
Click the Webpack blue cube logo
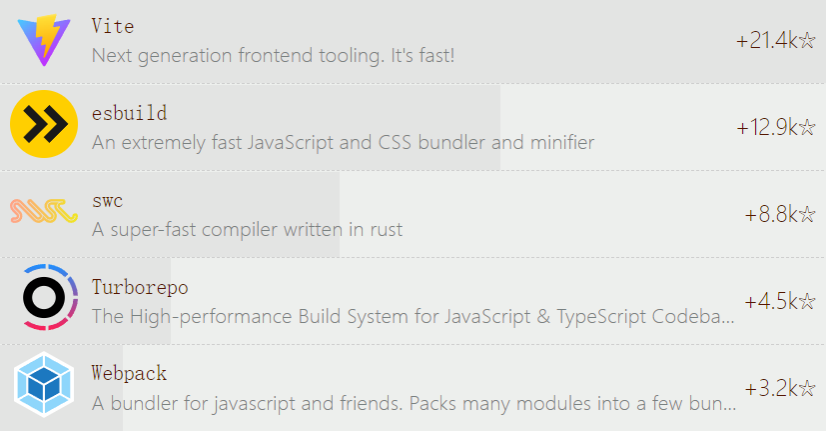pos(45,387)
